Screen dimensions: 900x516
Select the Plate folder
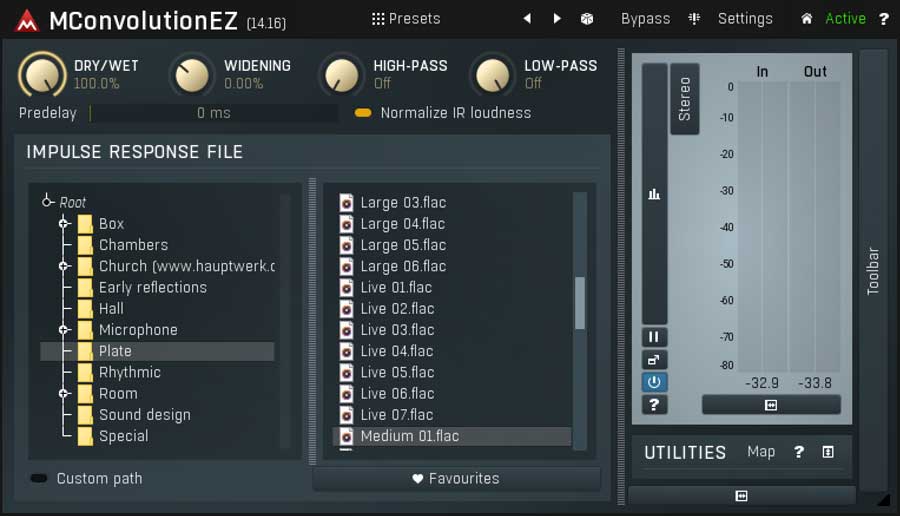coord(157,351)
